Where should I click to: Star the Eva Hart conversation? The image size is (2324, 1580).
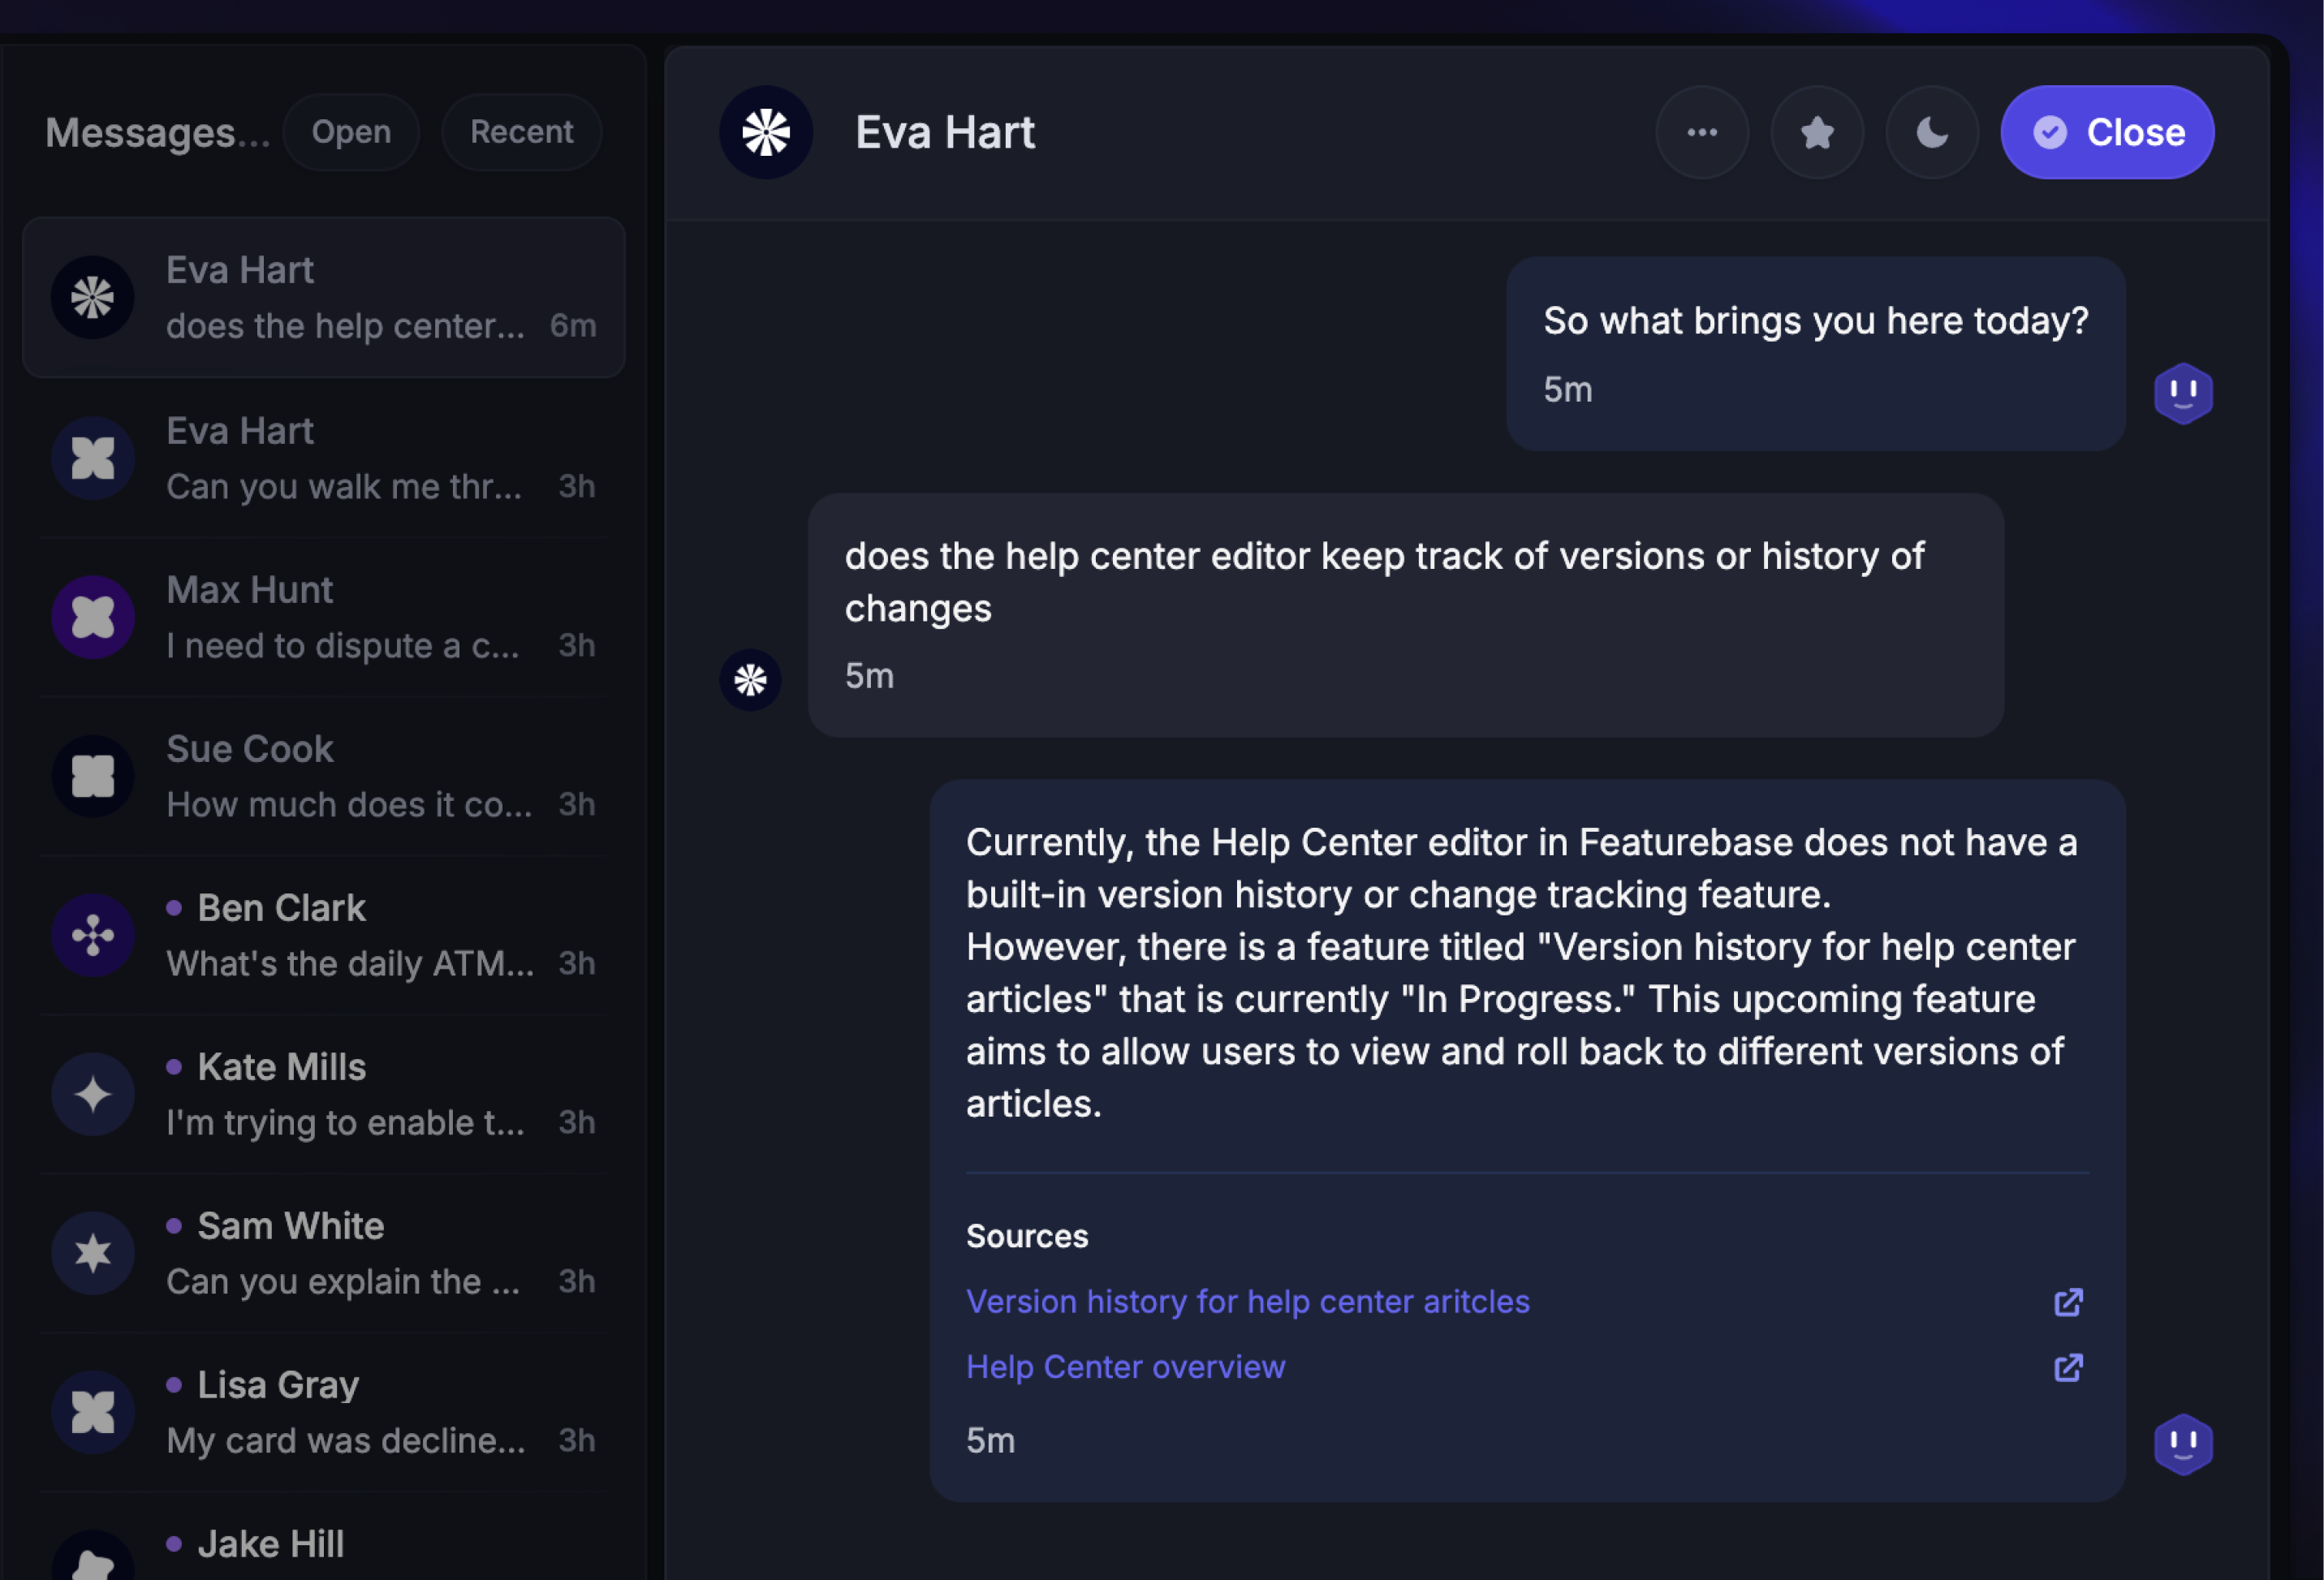(x=1816, y=132)
